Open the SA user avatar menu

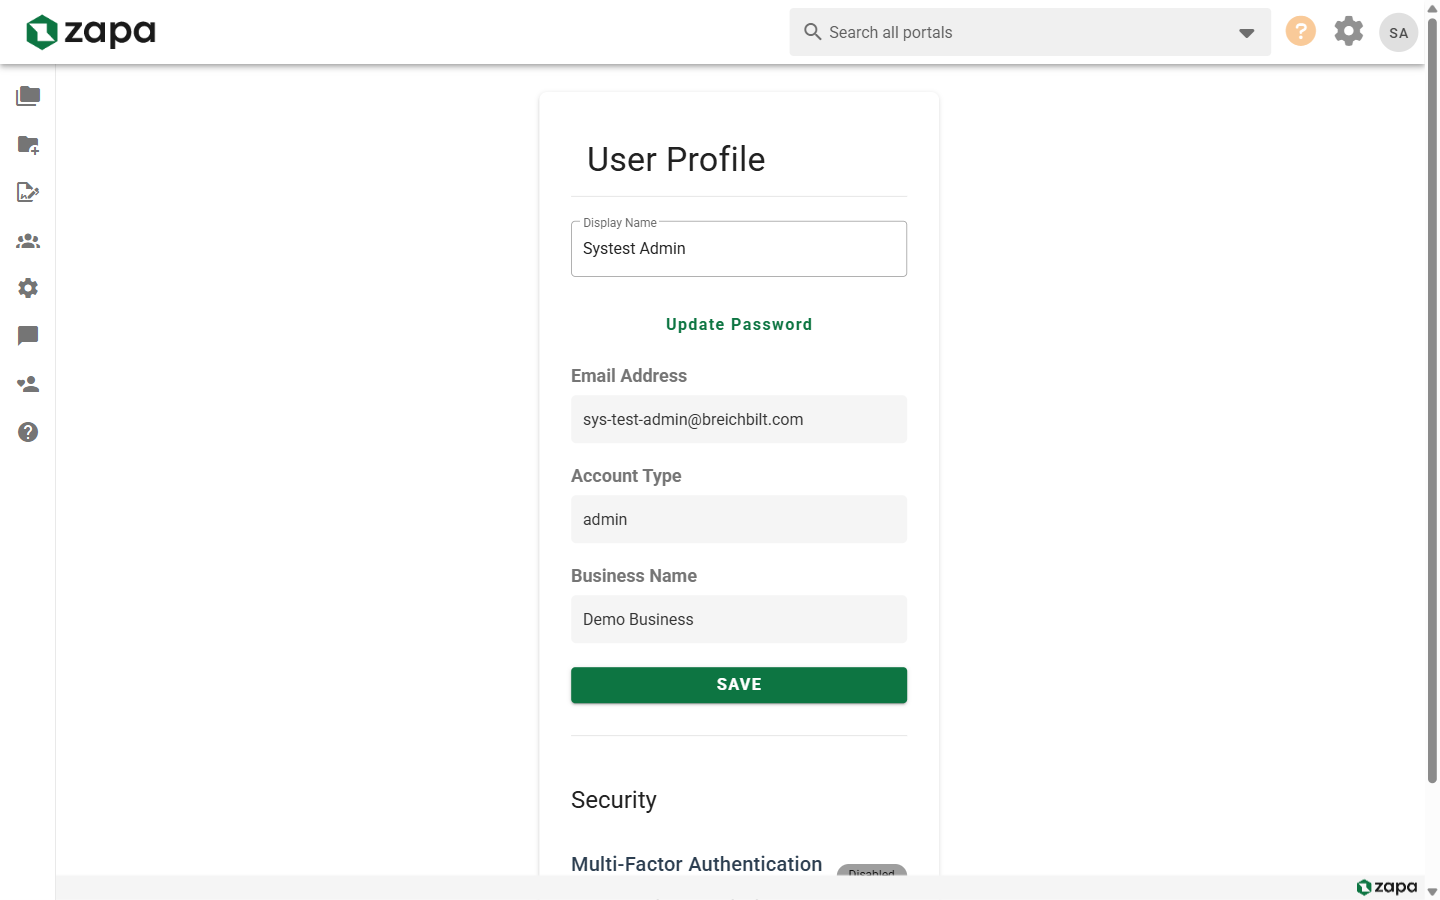coord(1398,32)
